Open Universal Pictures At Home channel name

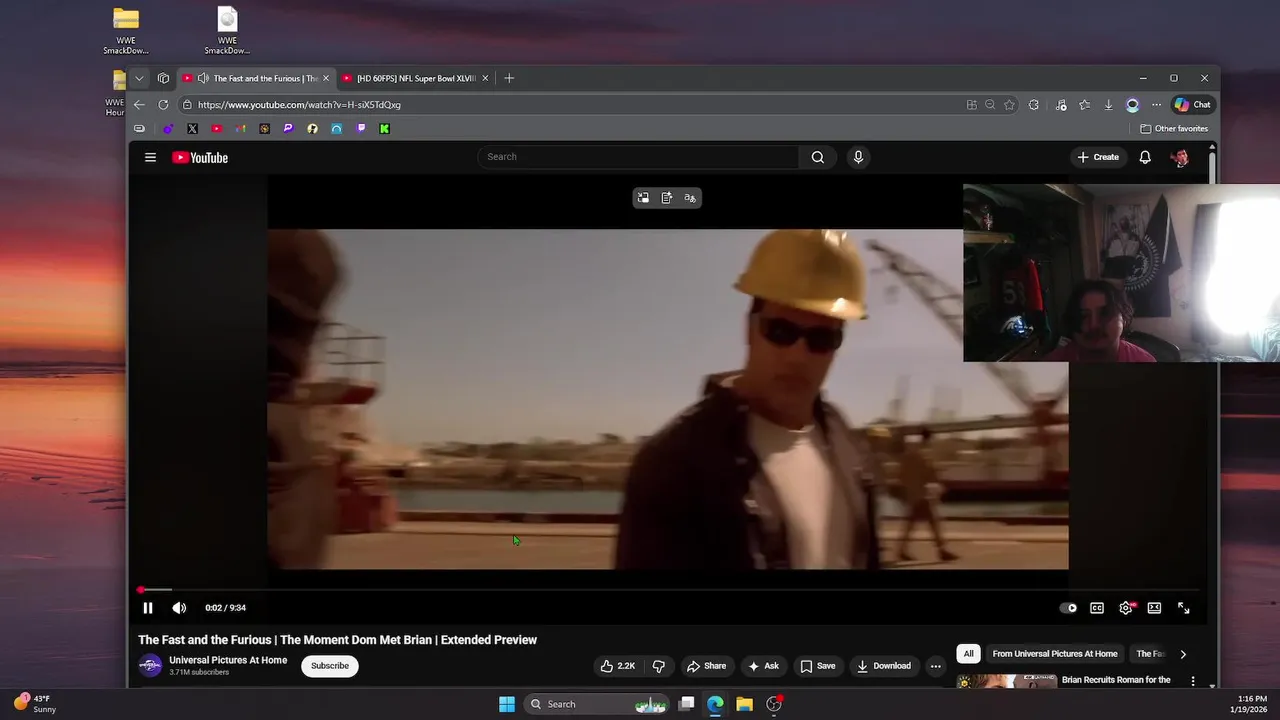click(x=228, y=660)
